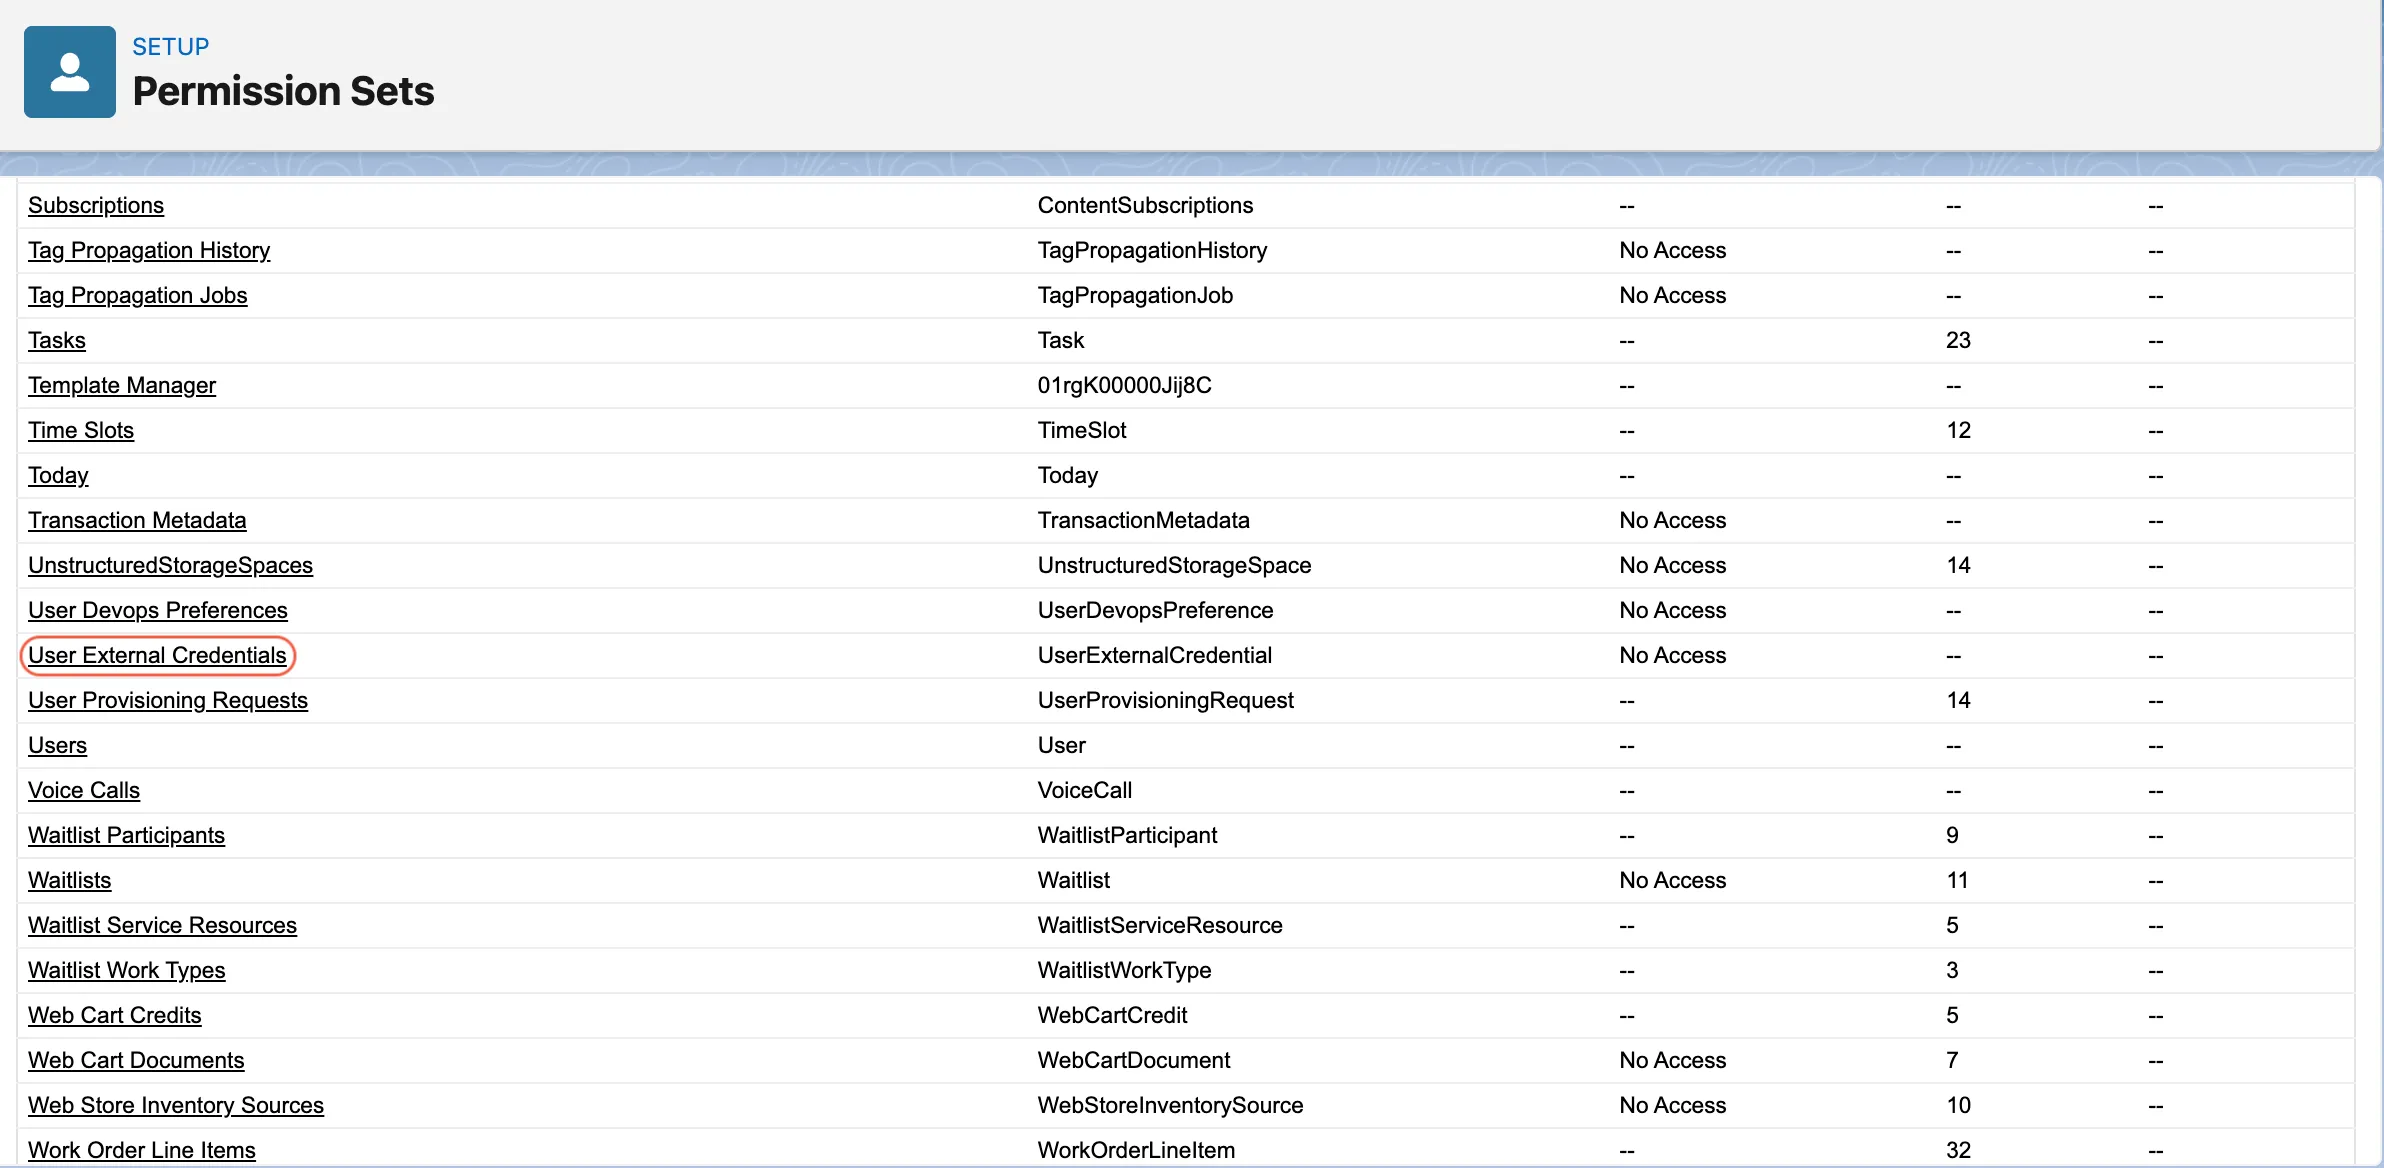This screenshot has width=2384, height=1168.
Task: Open the Waitlists link
Action: pyautogui.click(x=70, y=880)
